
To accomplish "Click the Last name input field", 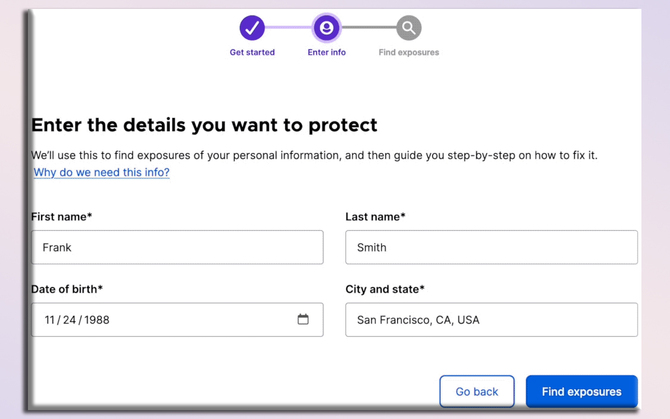I will (x=491, y=247).
